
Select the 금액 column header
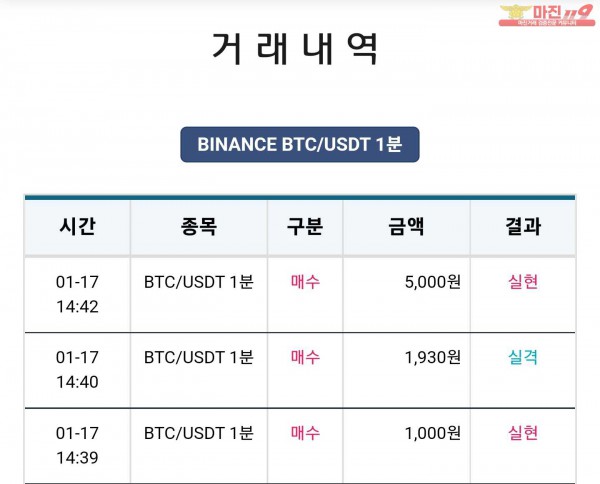point(405,227)
